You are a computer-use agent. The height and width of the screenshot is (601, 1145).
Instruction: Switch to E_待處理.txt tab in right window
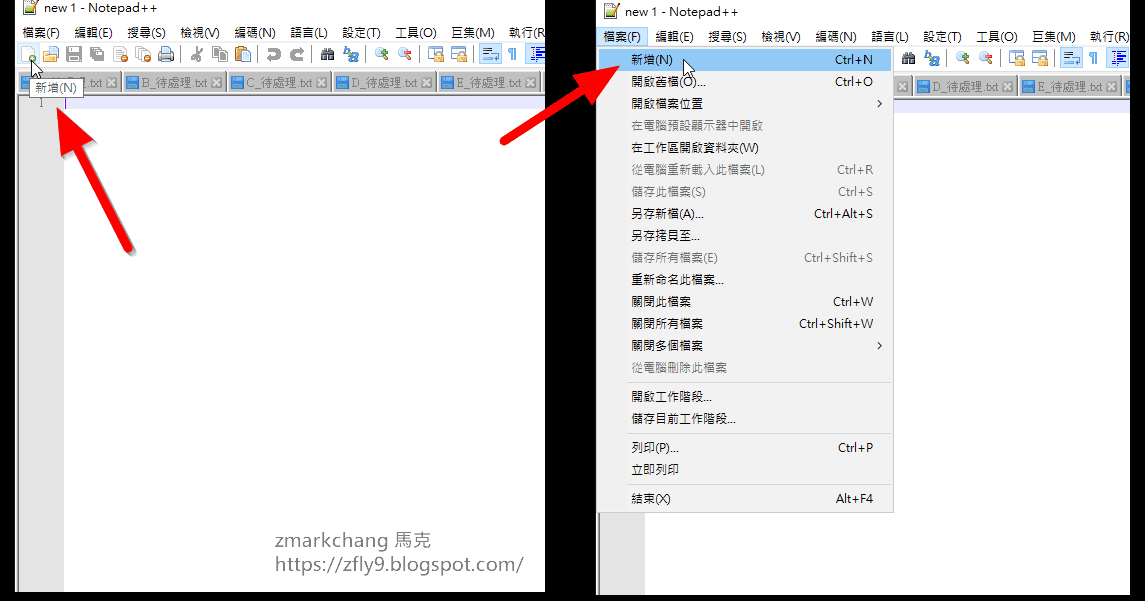(x=1070, y=87)
